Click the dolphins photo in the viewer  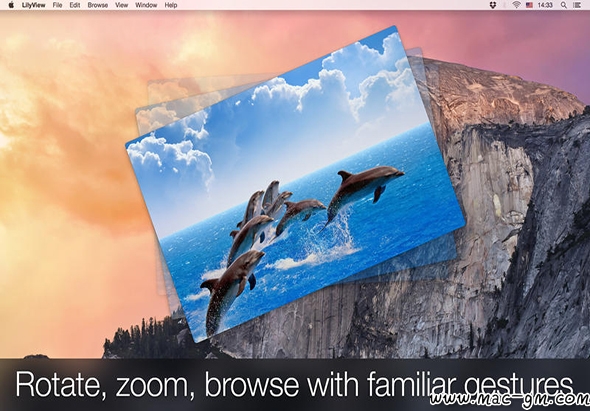(x=295, y=184)
